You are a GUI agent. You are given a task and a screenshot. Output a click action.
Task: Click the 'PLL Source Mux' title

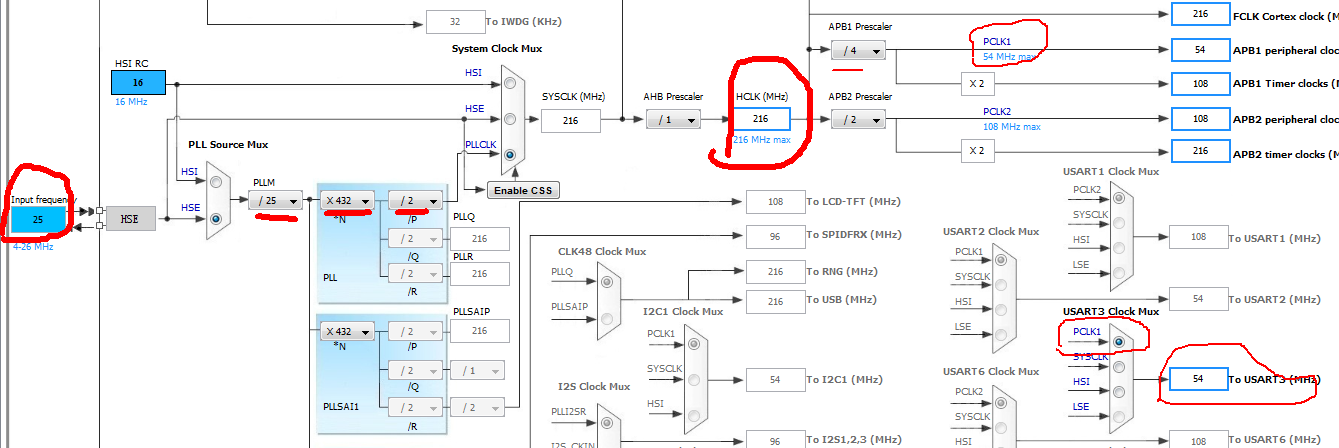pos(226,145)
